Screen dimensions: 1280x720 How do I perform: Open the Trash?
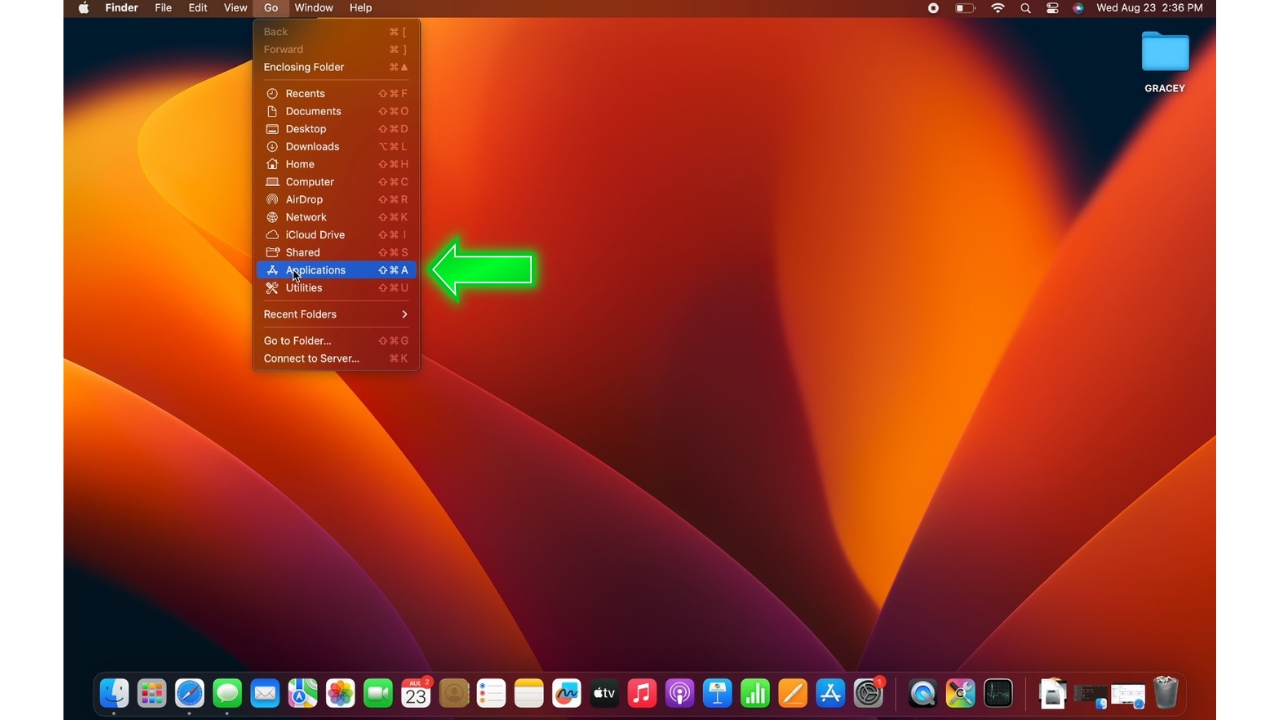(x=1165, y=692)
